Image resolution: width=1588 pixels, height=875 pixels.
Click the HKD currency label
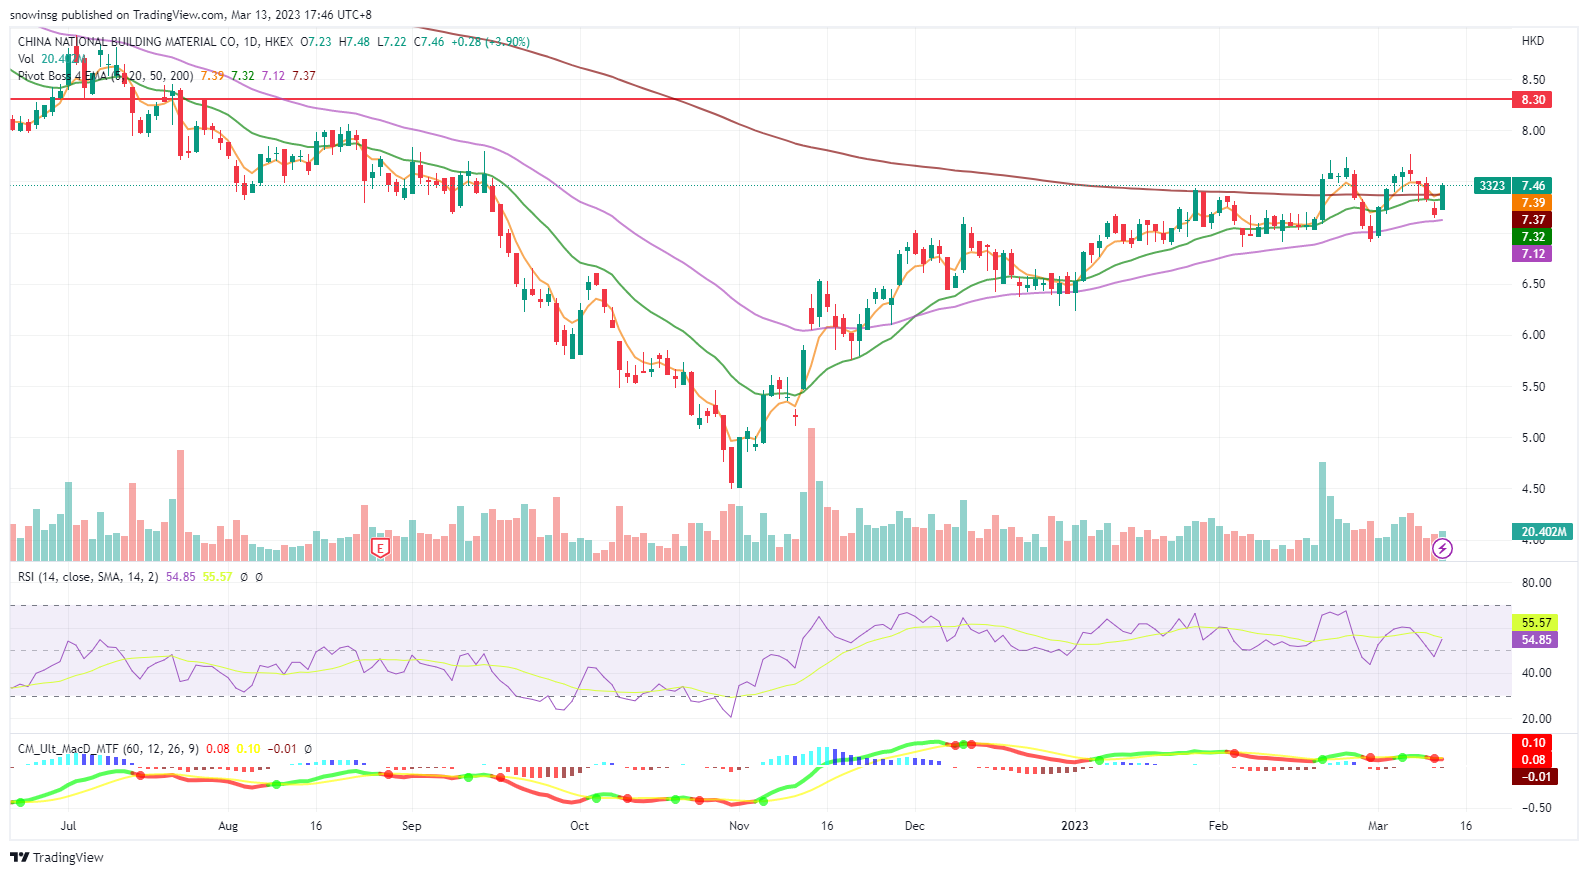pyautogui.click(x=1532, y=41)
